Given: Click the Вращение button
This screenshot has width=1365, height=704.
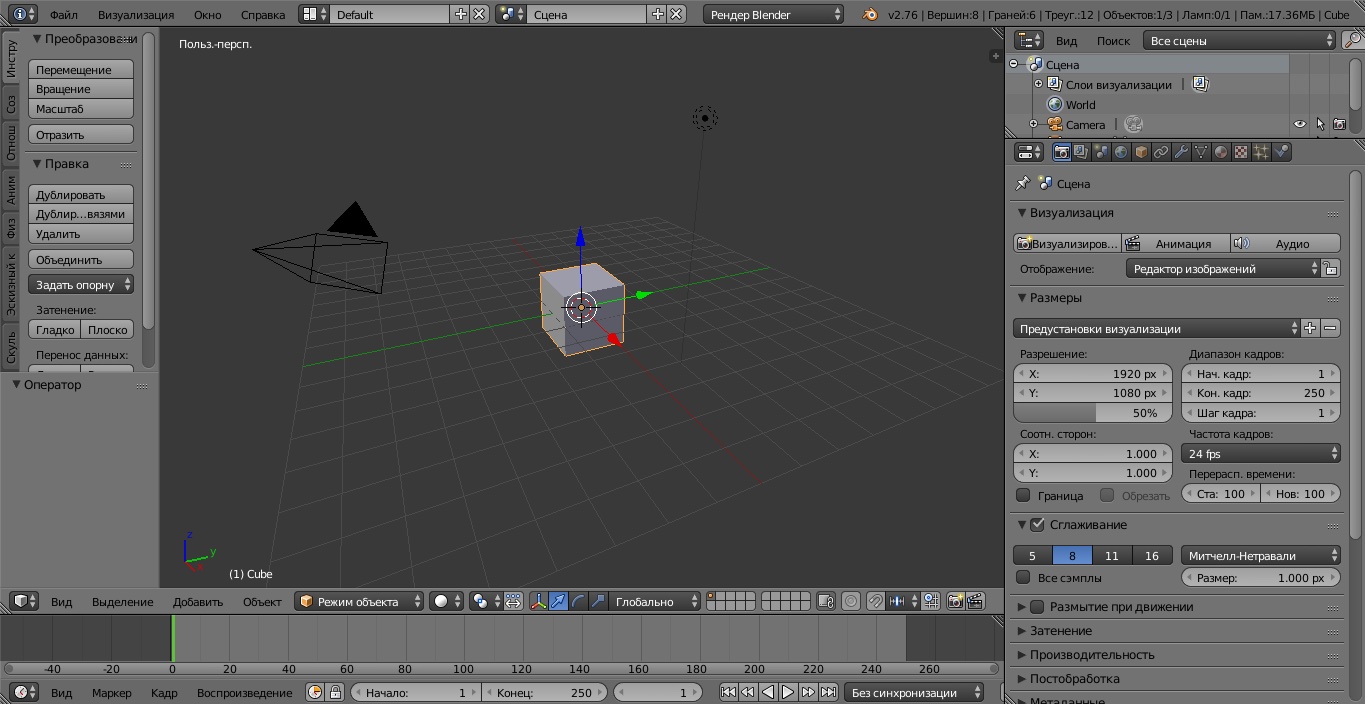Looking at the screenshot, I should [81, 89].
